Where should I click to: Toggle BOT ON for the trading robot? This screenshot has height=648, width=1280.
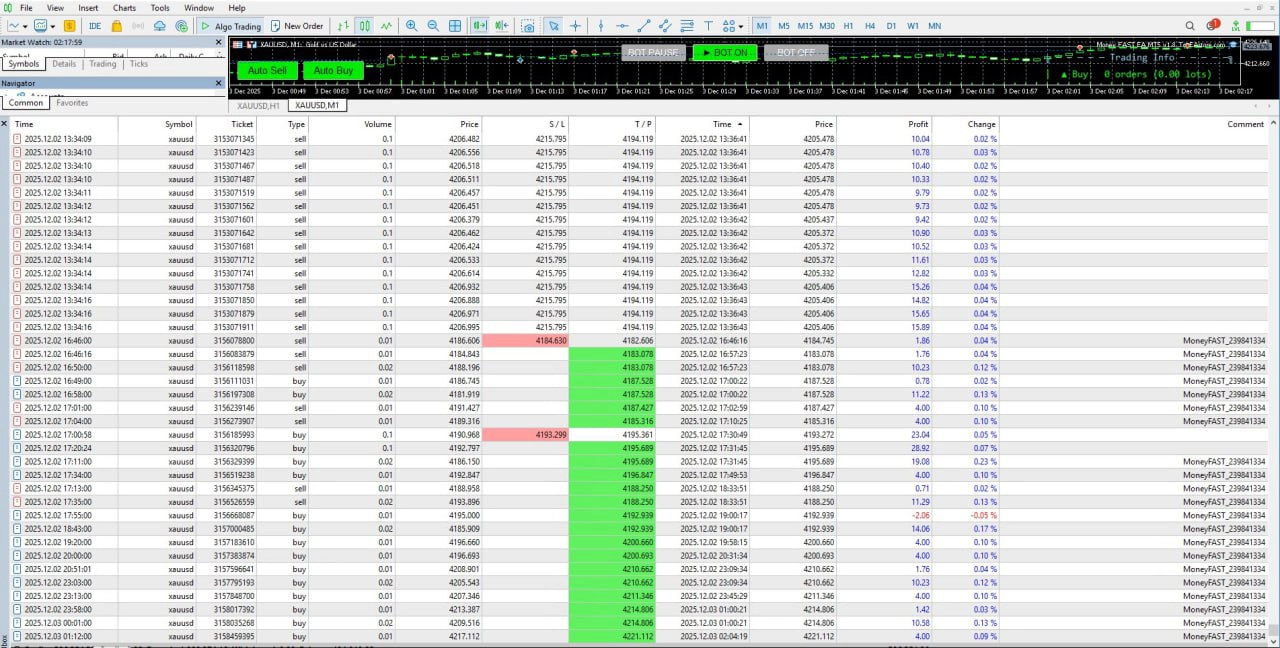pos(724,52)
